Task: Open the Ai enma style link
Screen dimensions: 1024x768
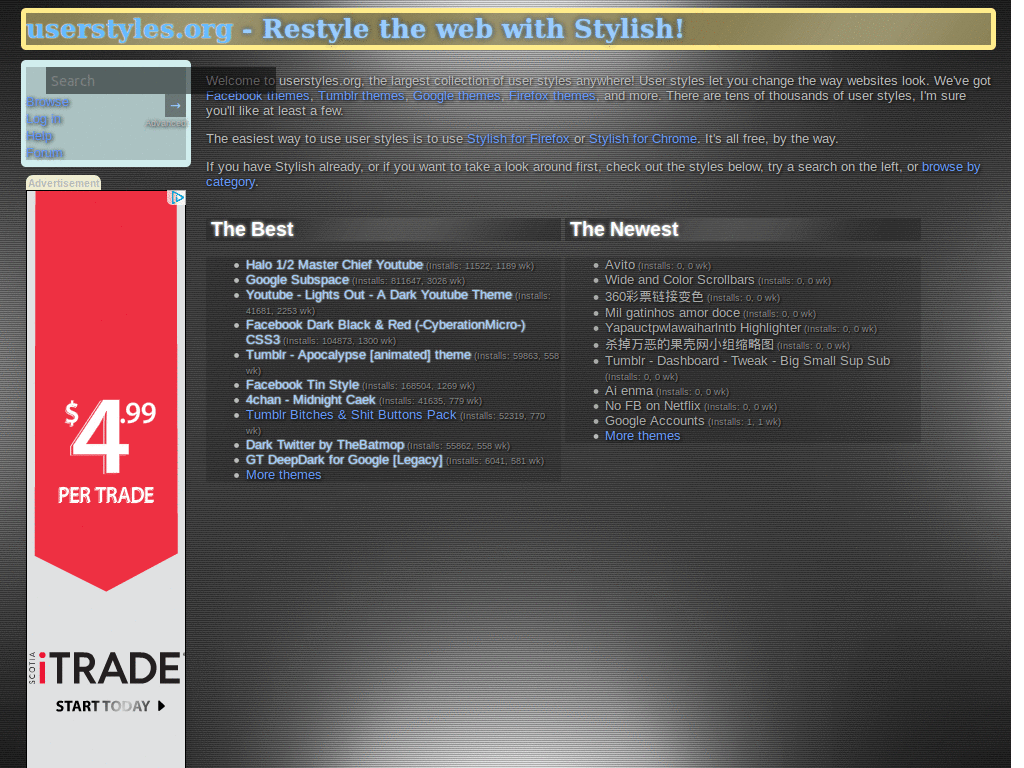Action: coord(629,391)
